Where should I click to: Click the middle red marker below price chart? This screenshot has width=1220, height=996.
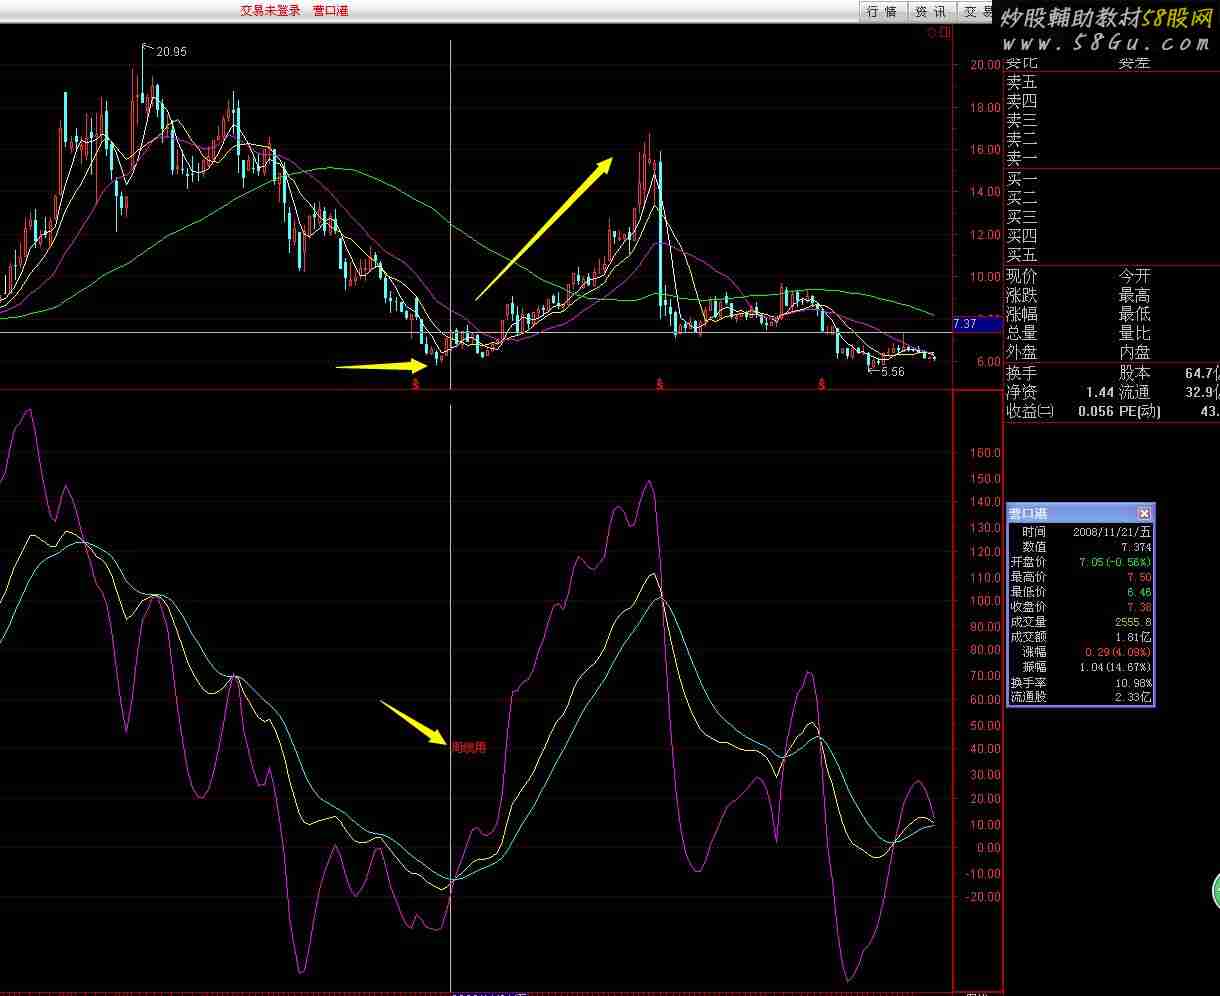pos(659,384)
